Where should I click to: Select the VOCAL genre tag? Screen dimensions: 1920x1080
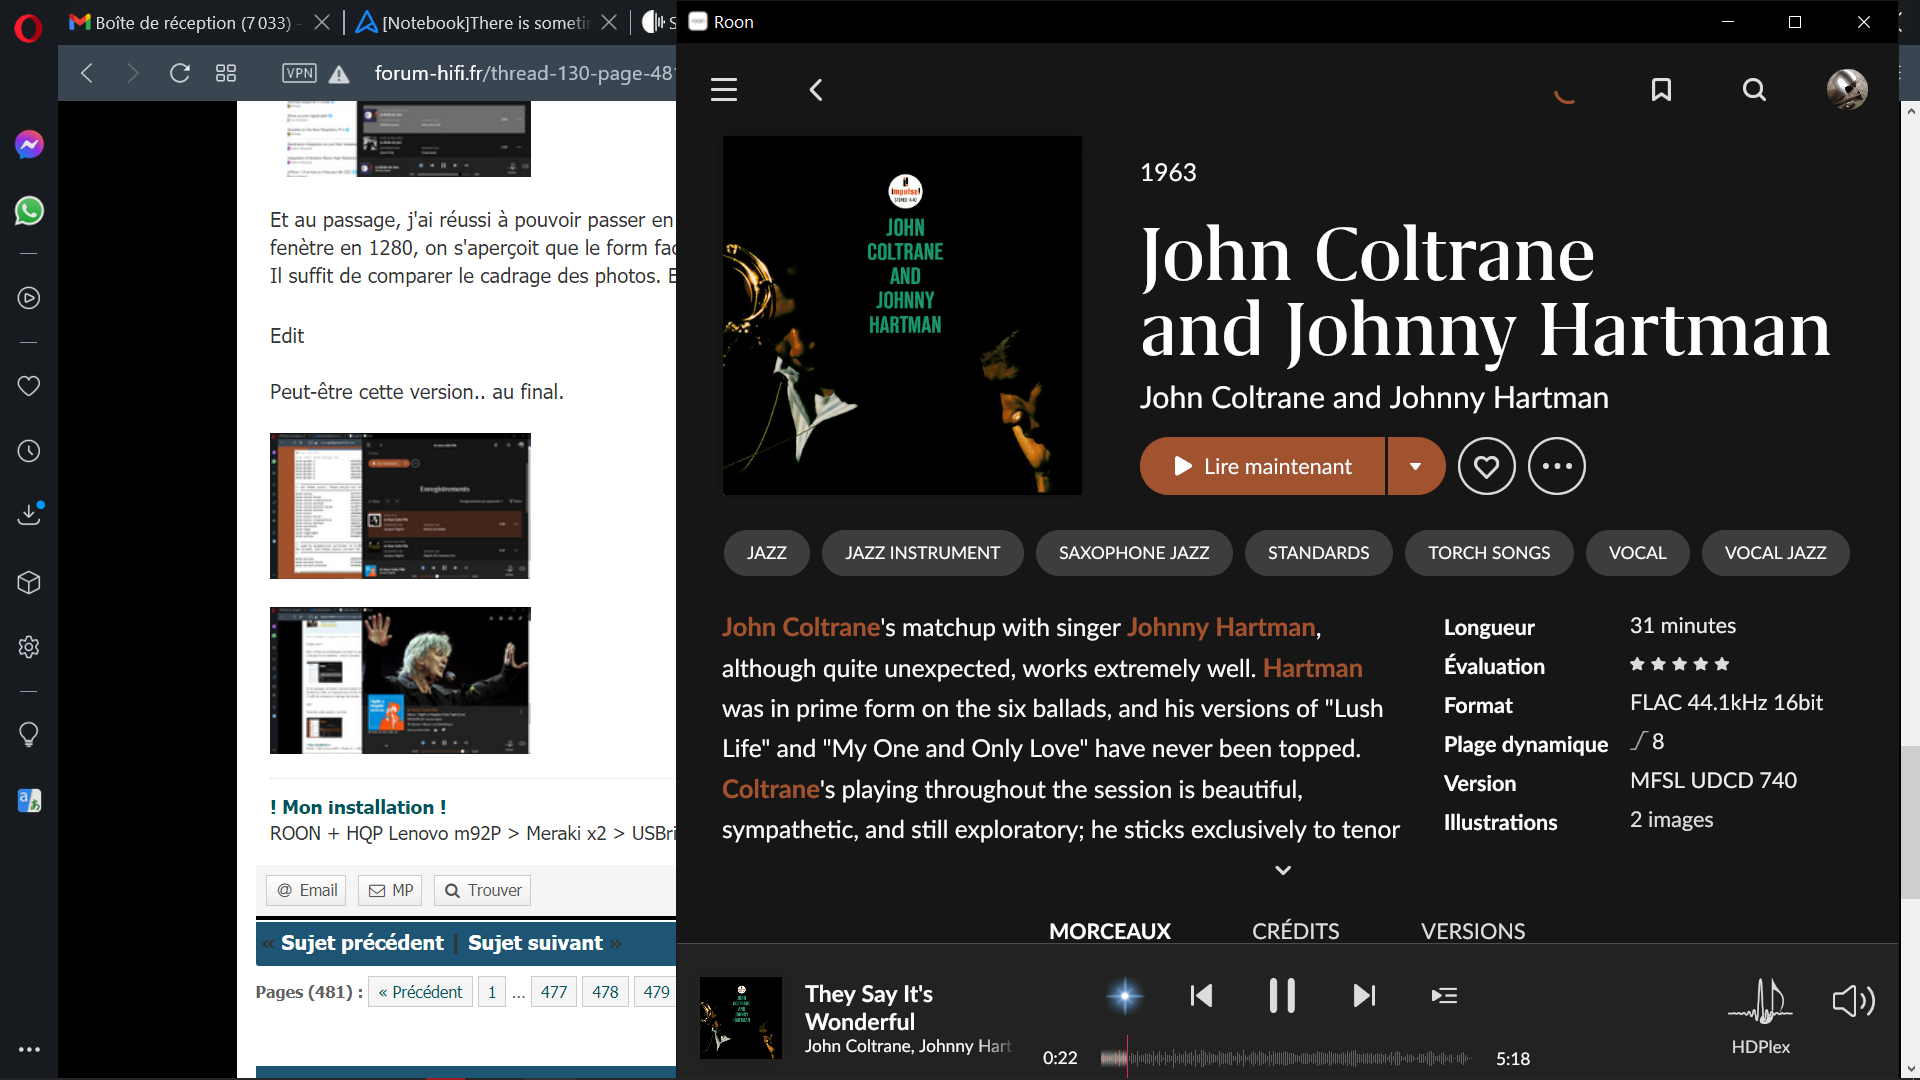click(1637, 553)
